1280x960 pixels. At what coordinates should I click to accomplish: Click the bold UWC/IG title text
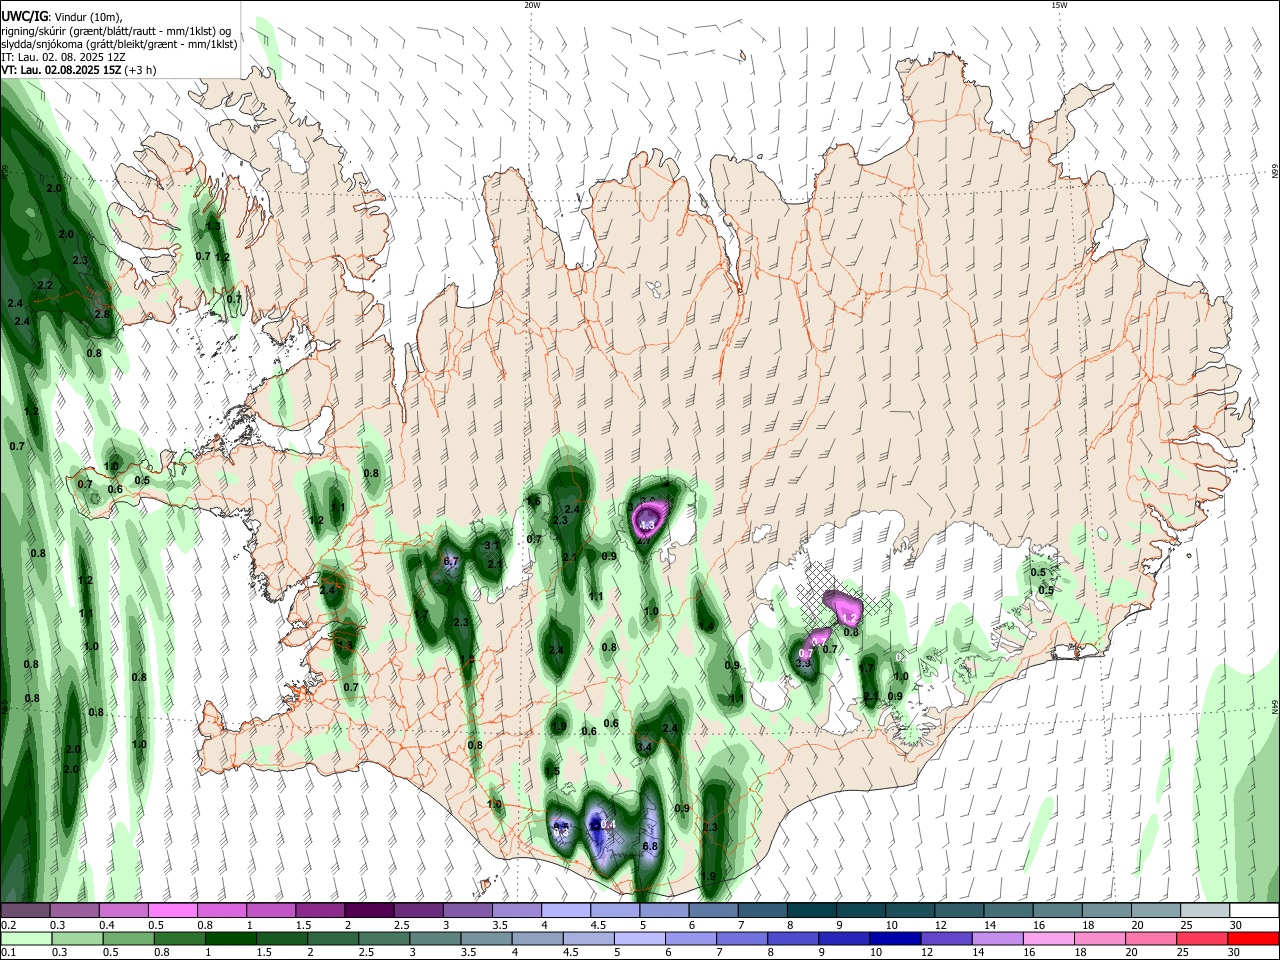[24, 16]
